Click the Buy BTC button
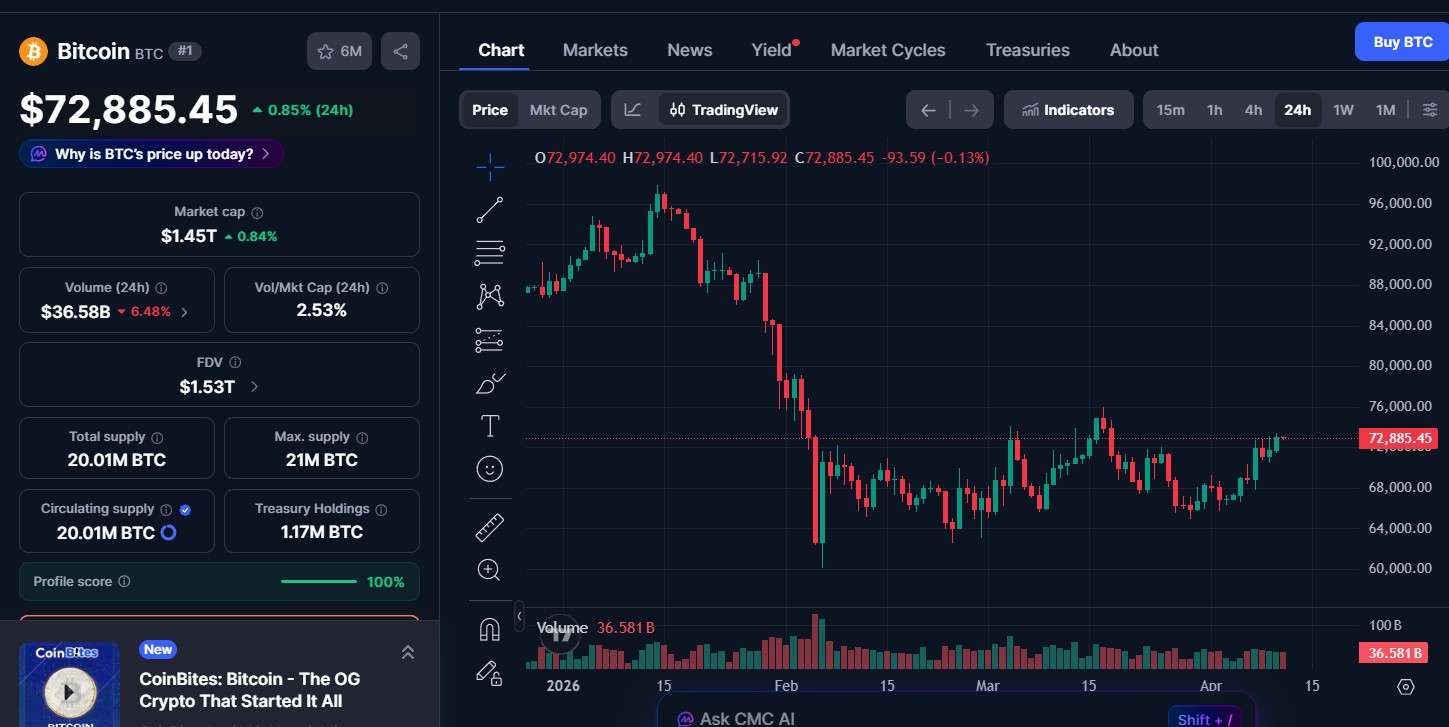The image size is (1449, 727). (1401, 41)
